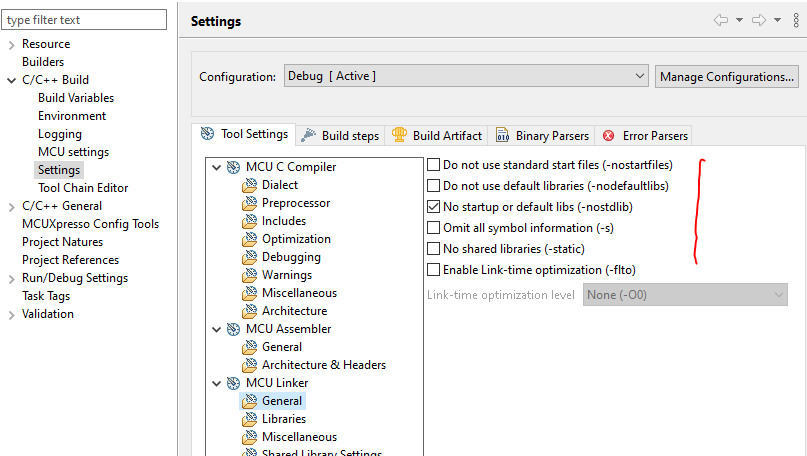Image resolution: width=807 pixels, height=456 pixels.
Task: Click the MCU Assembler tool icon
Action: pos(233,329)
